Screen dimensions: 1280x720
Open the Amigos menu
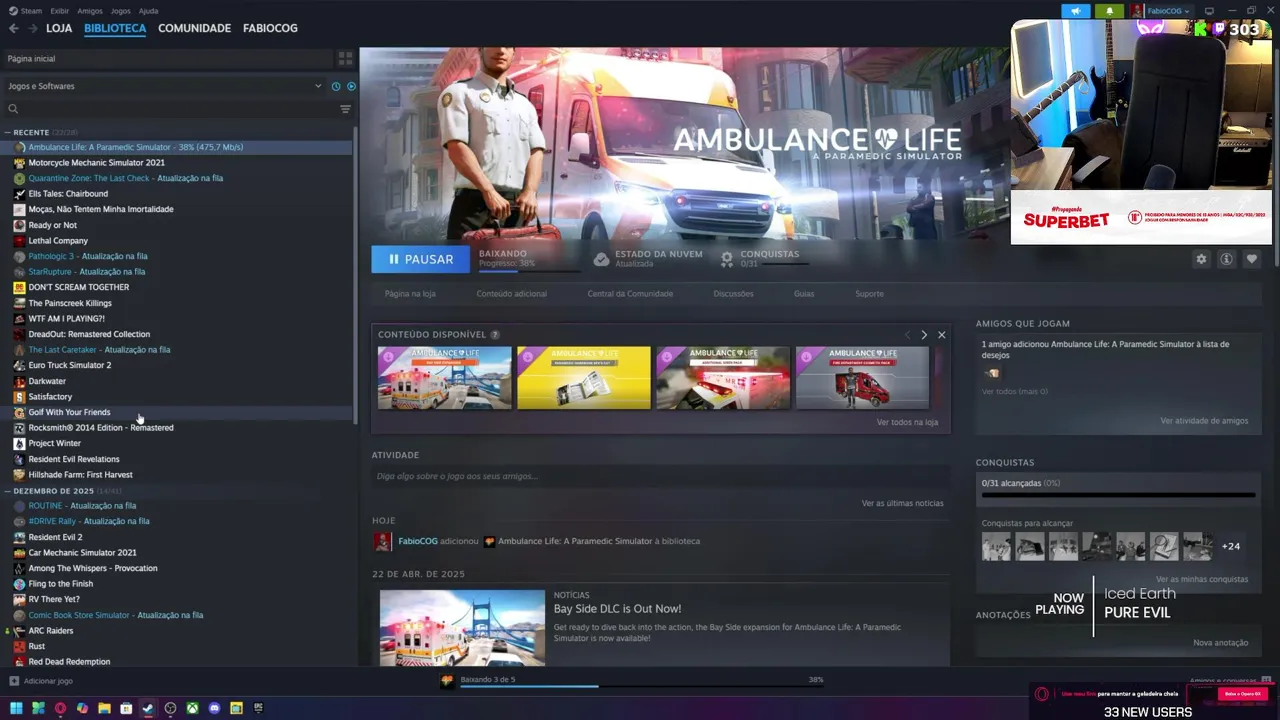coord(90,11)
